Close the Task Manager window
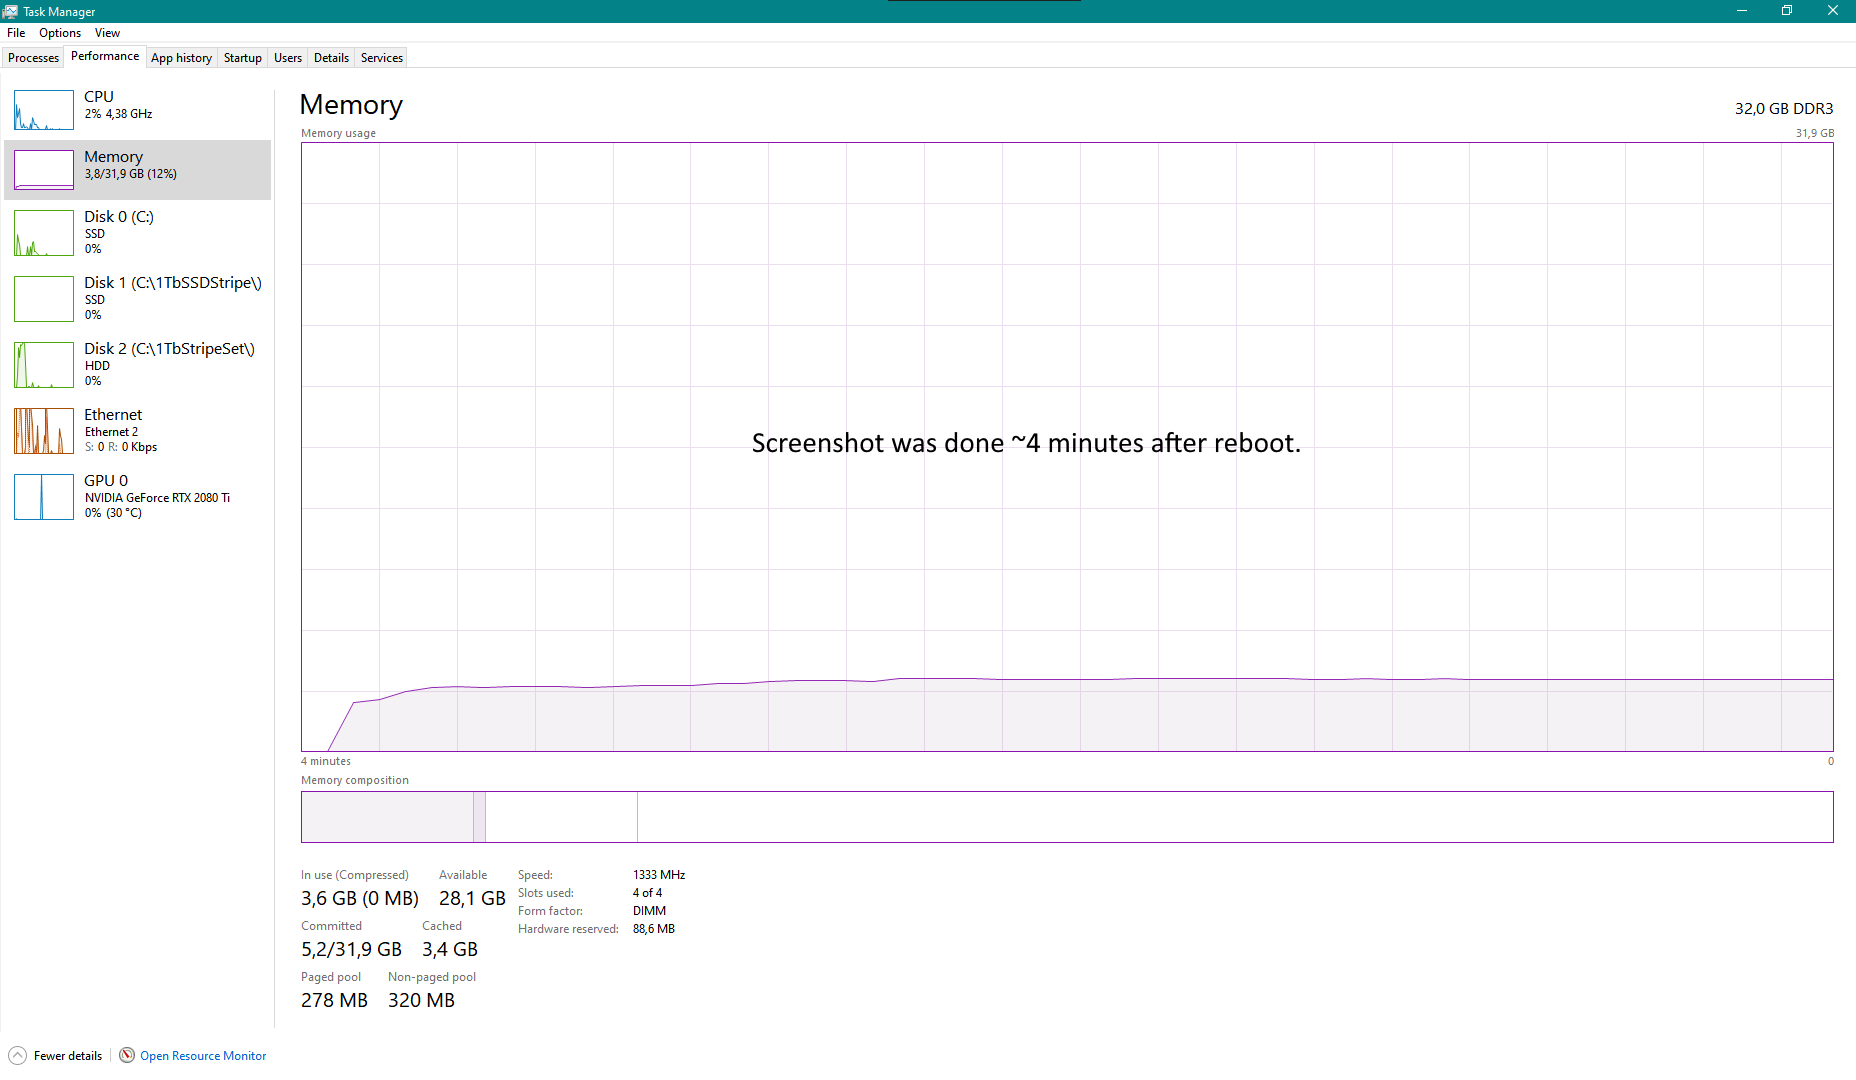This screenshot has width=1856, height=1080. tap(1833, 11)
